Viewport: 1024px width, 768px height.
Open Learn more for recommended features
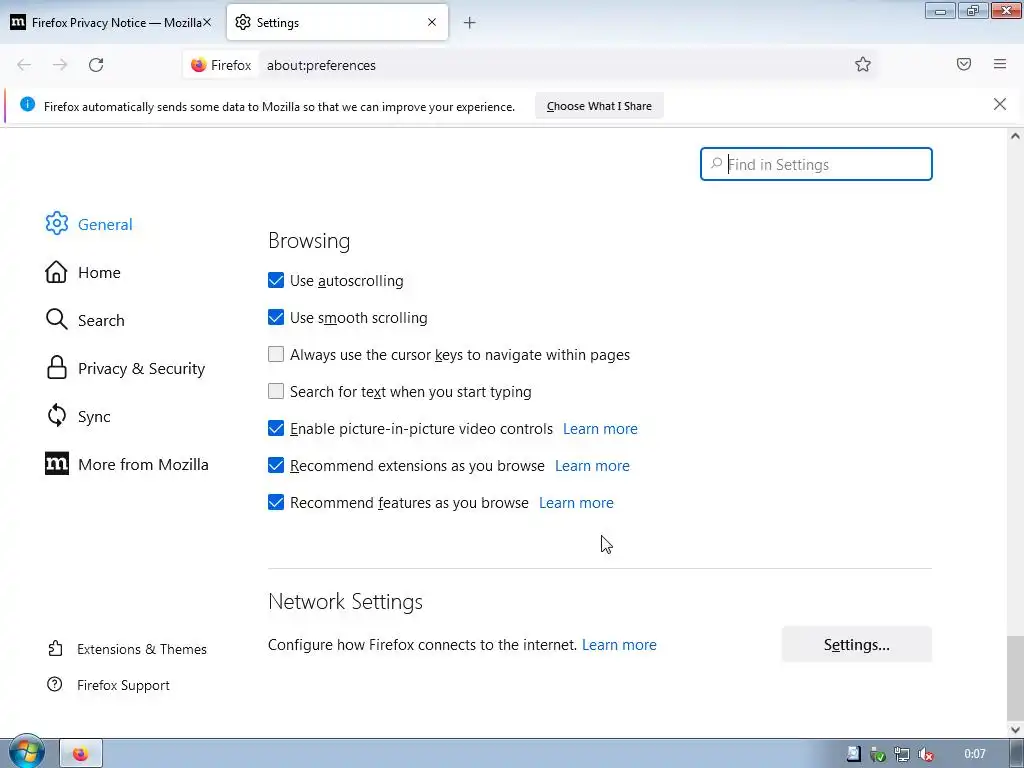pos(576,503)
